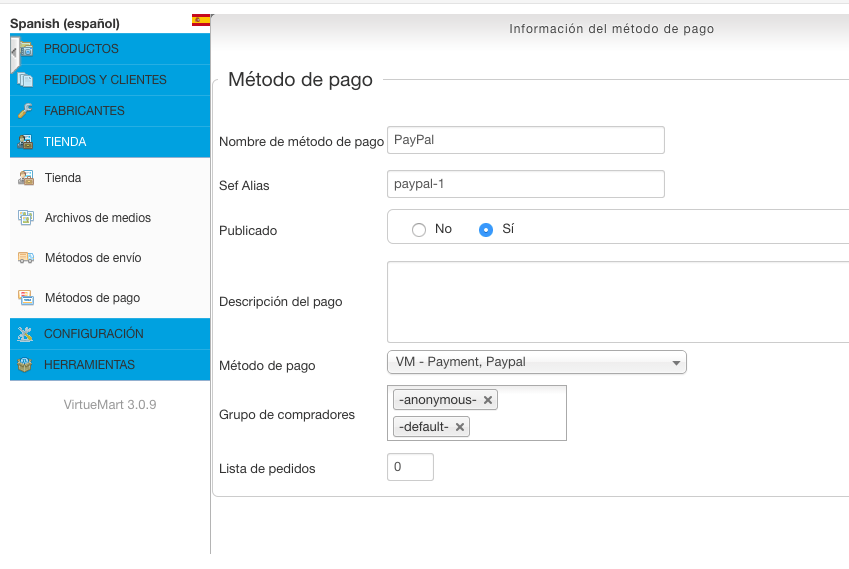Click the Descripción del pago text area
Screen dimensions: 849x569
(618, 302)
